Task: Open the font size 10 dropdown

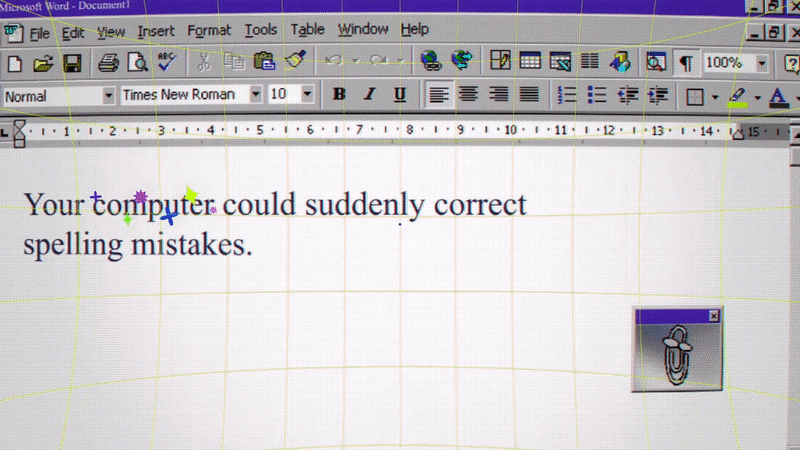Action: pyautogui.click(x=307, y=94)
